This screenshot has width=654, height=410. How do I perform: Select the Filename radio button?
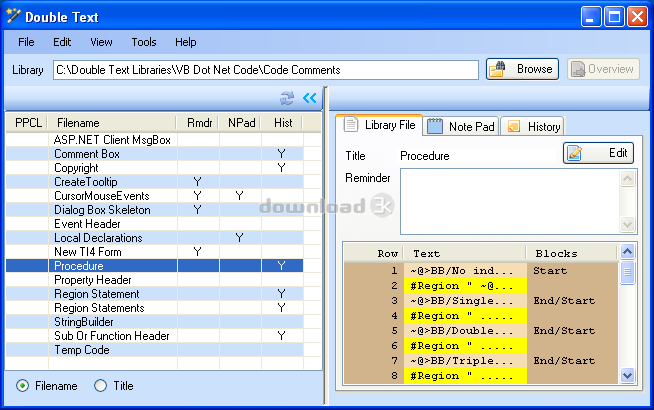click(x=23, y=386)
